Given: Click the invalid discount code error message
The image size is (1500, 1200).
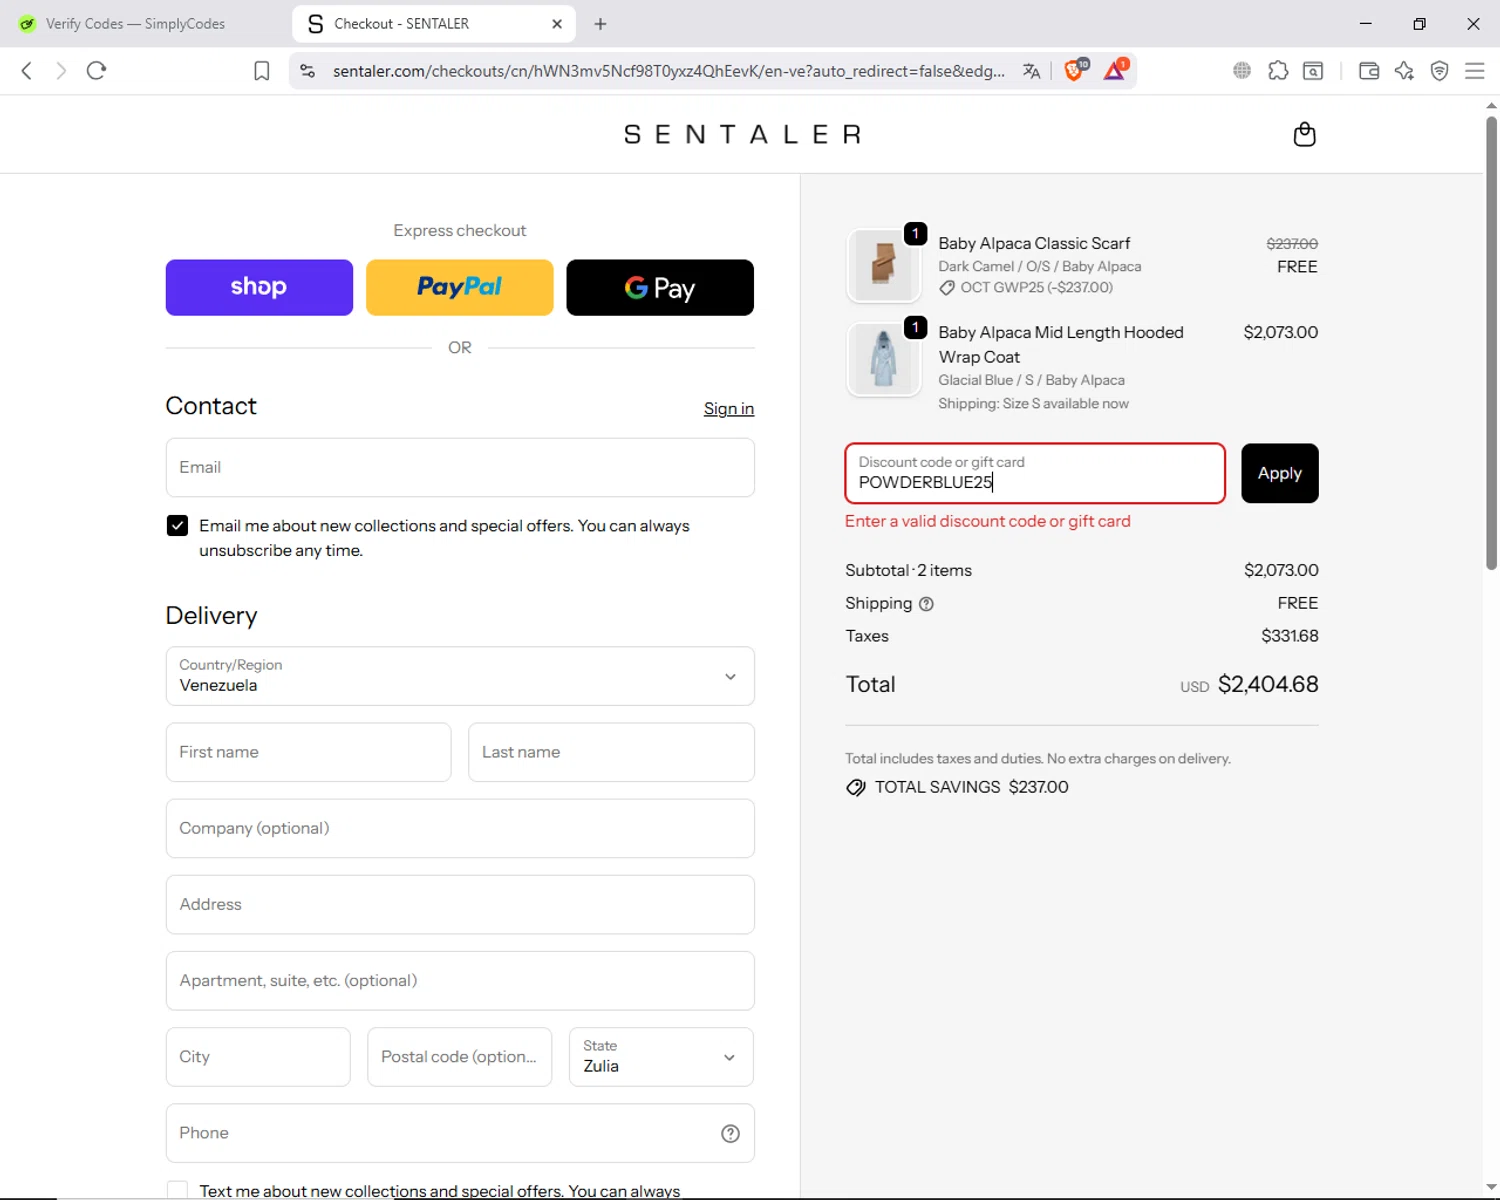Looking at the screenshot, I should (x=988, y=522).
